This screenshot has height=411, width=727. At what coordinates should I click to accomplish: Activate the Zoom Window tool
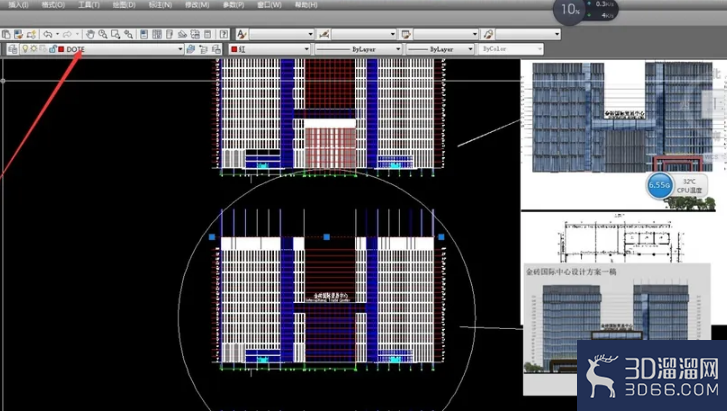(115, 34)
